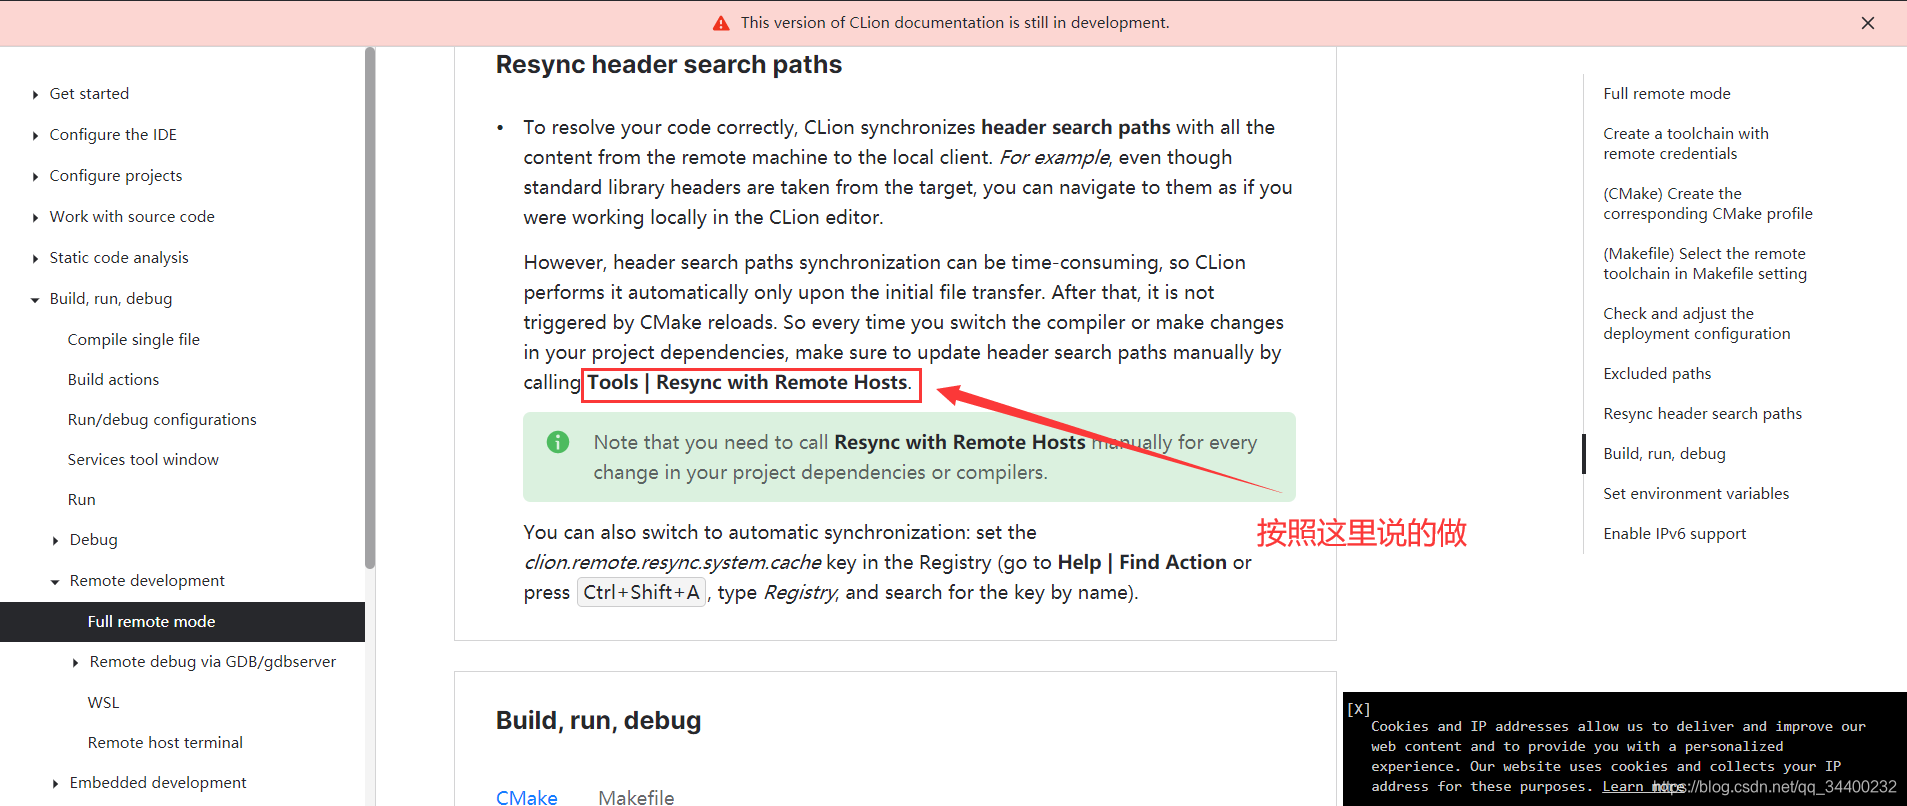The height and width of the screenshot is (806, 1907).
Task: Click Tools | Resync with Remote Hosts text
Action: tap(747, 382)
